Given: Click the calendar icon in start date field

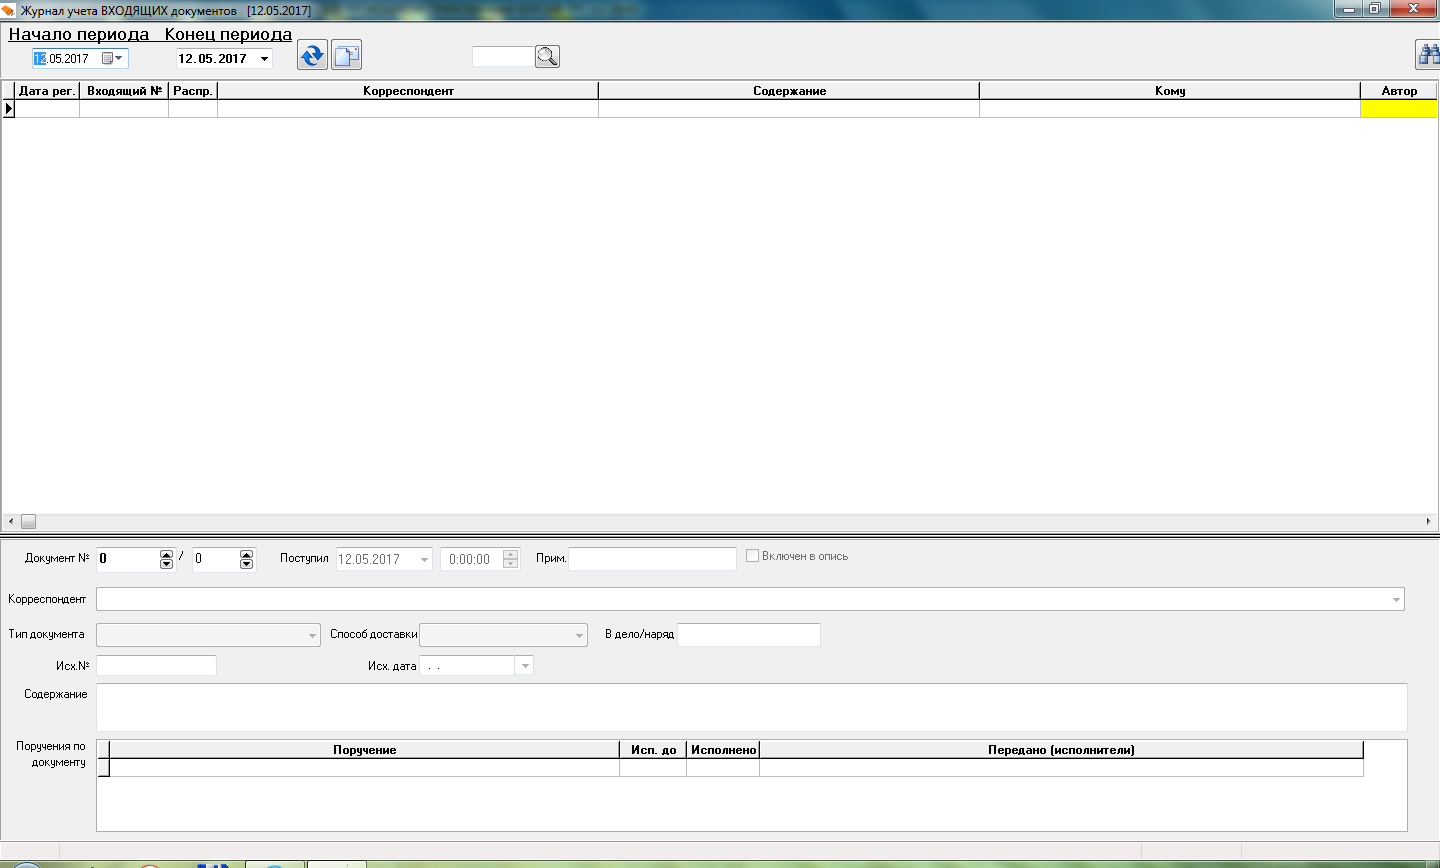Looking at the screenshot, I should (x=107, y=59).
